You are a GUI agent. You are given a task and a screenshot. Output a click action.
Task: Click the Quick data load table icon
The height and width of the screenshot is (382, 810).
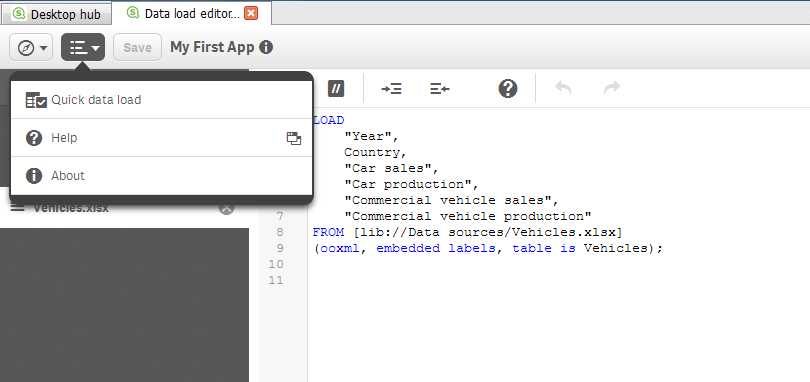36,100
